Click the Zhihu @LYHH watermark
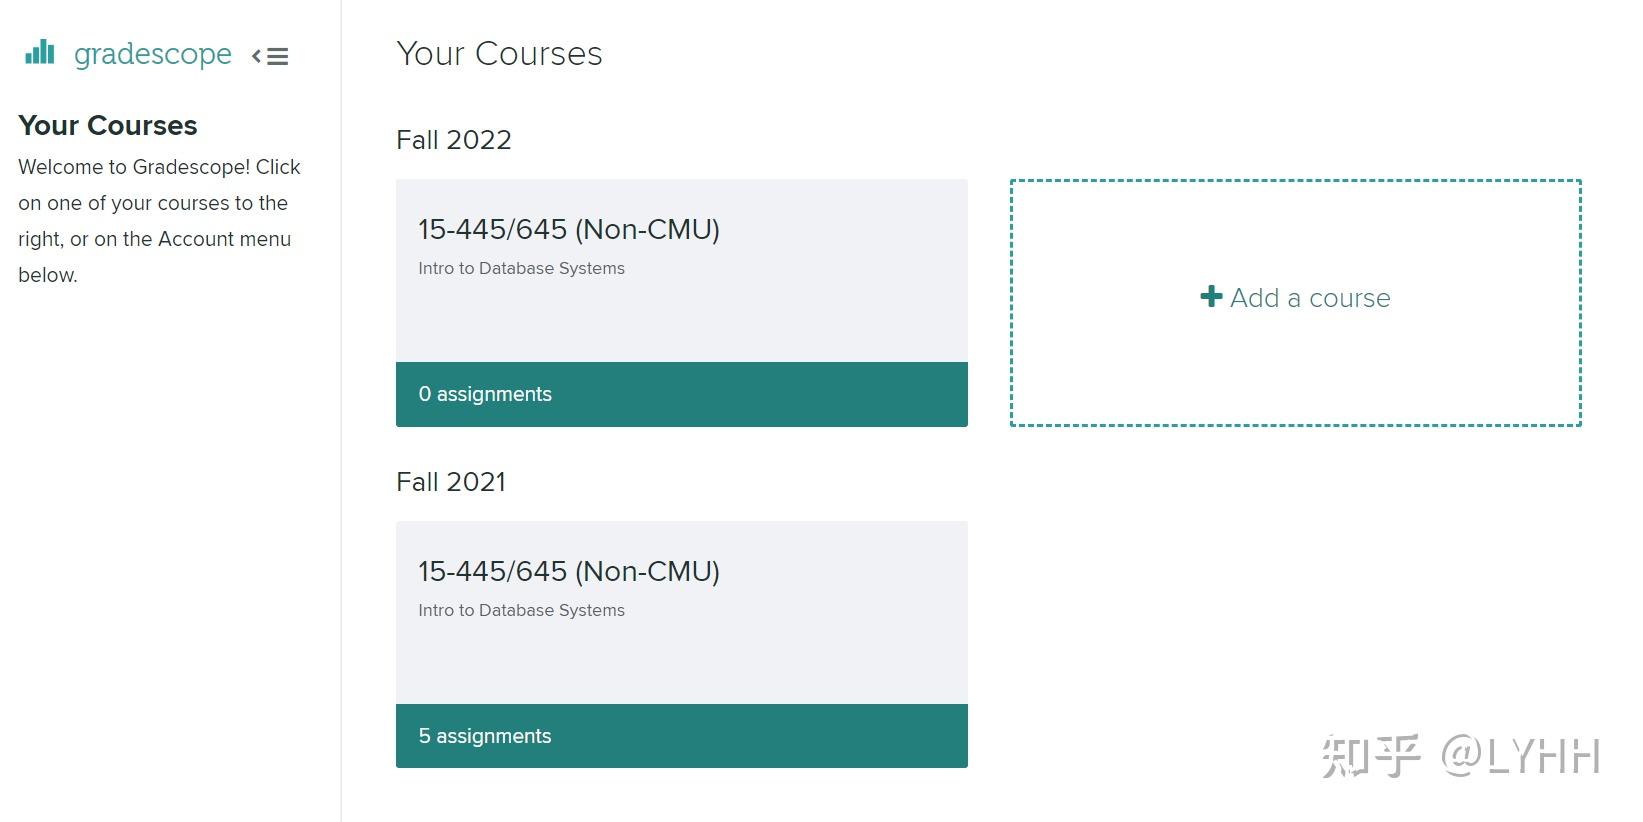1643x822 pixels. pyautogui.click(x=1460, y=756)
